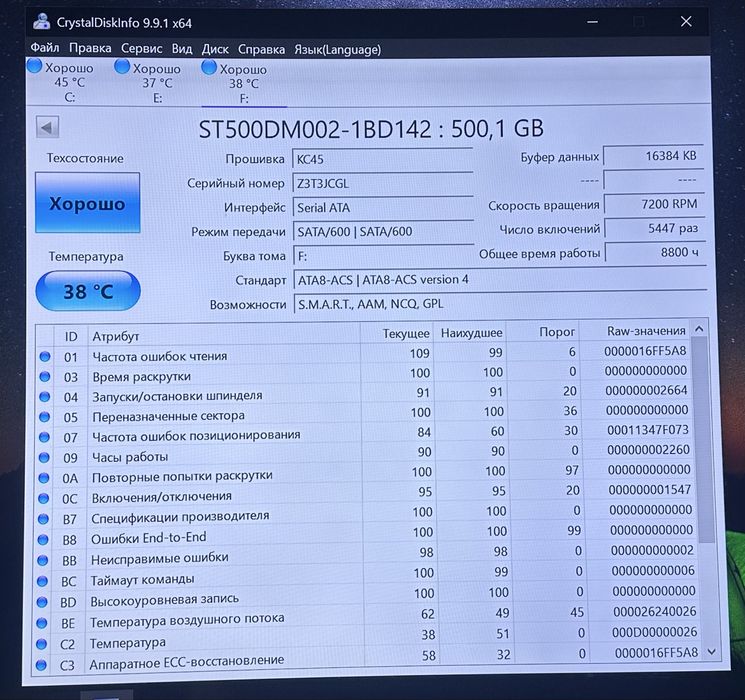Click the Raw-значения column header
The image size is (745, 700).
(x=637, y=331)
